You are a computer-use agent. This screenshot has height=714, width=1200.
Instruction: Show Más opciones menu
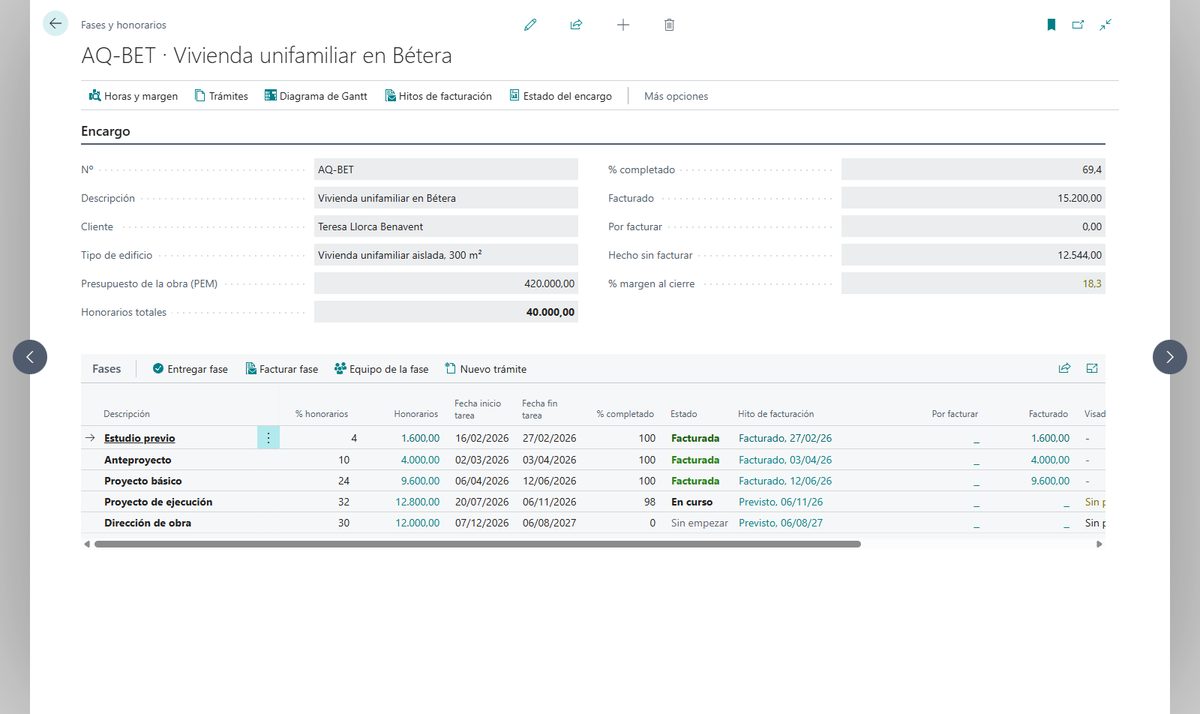[676, 96]
